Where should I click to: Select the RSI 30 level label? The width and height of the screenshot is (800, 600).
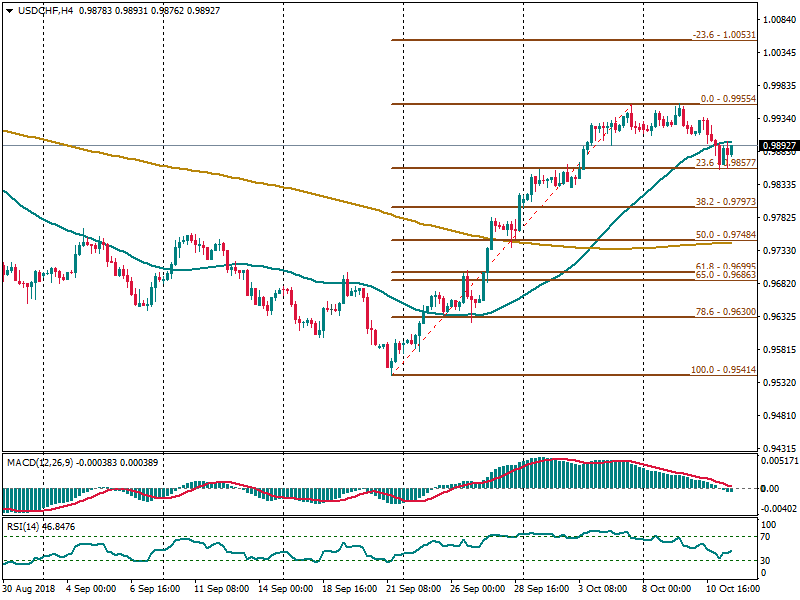coord(765,561)
